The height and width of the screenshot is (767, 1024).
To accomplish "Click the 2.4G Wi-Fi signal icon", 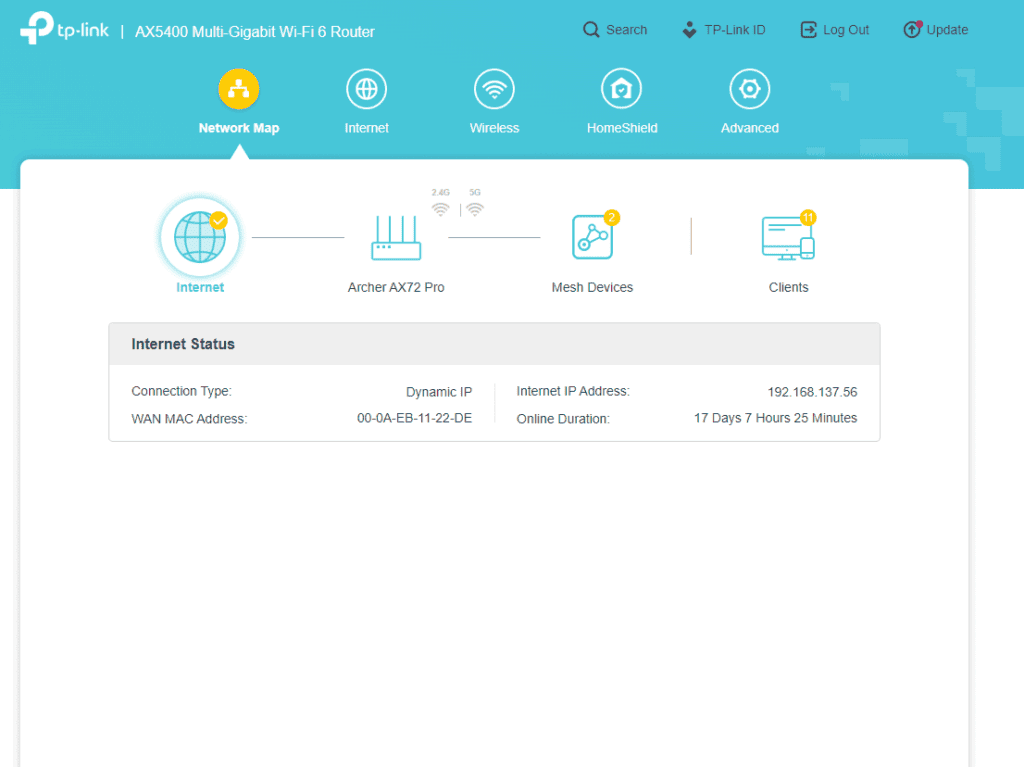I will (440, 209).
